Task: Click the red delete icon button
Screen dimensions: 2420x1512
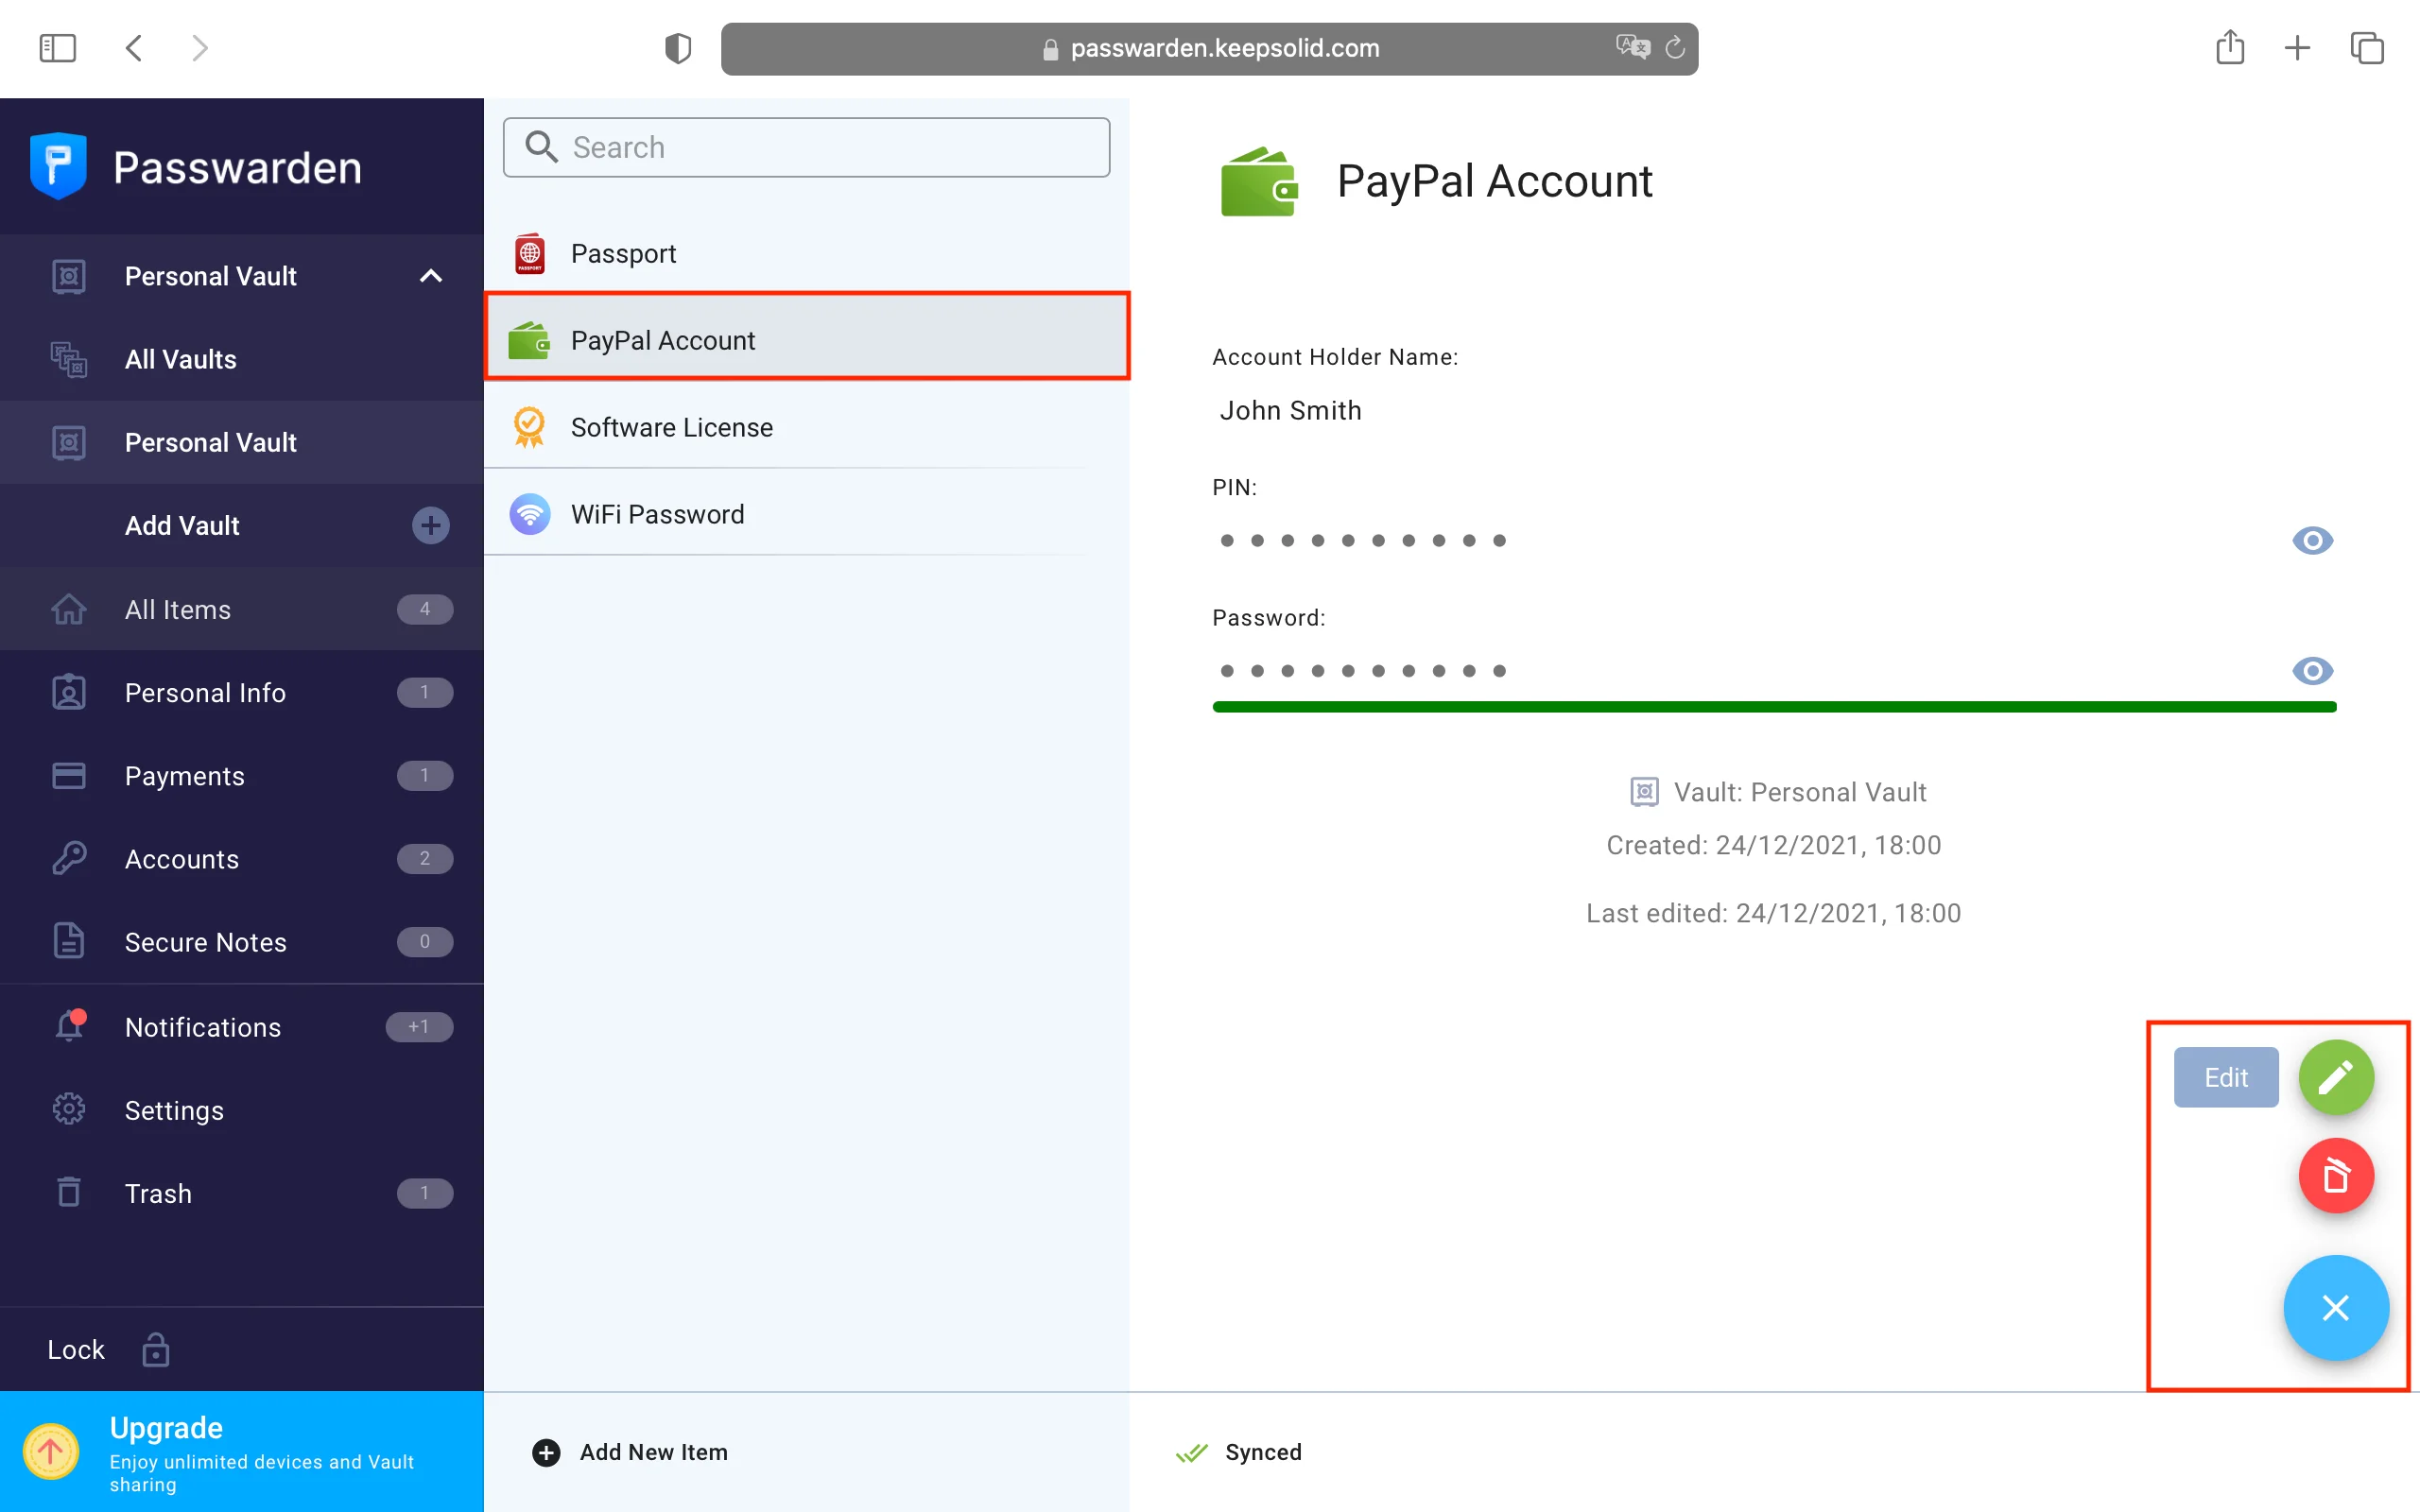Action: click(x=2335, y=1175)
